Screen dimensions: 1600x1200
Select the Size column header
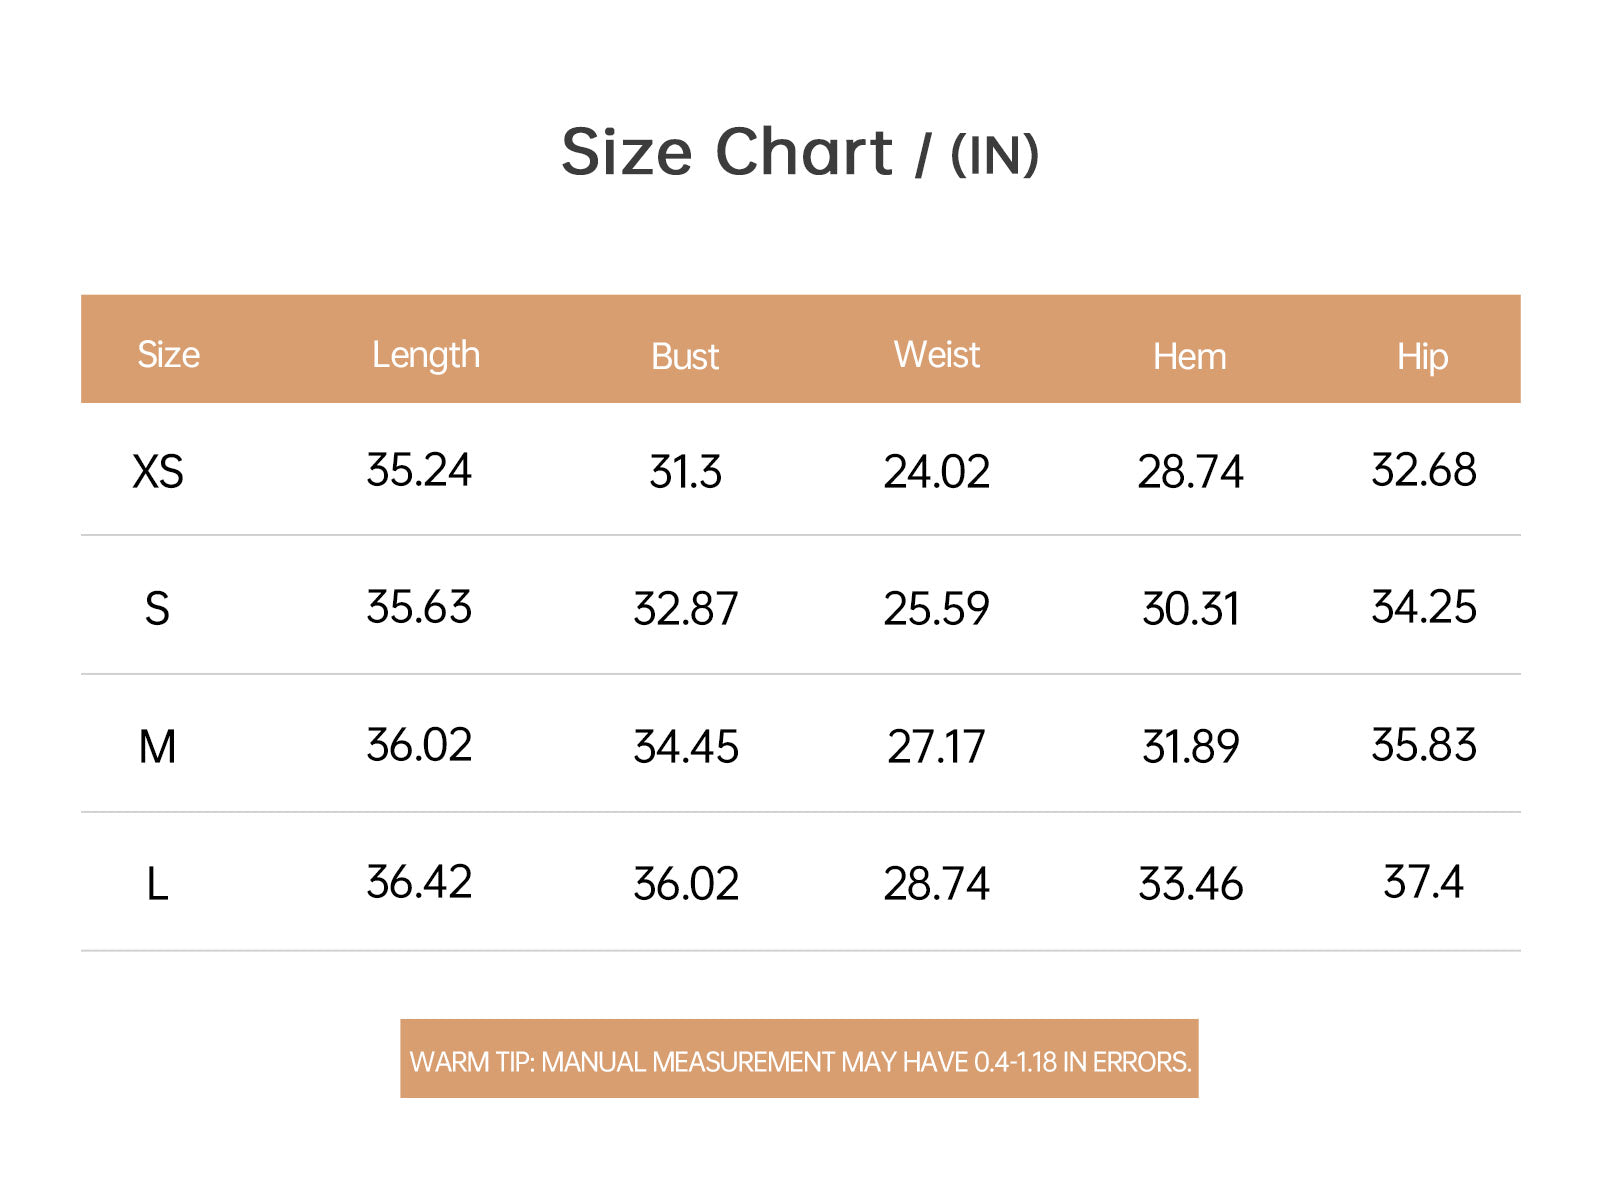(168, 355)
